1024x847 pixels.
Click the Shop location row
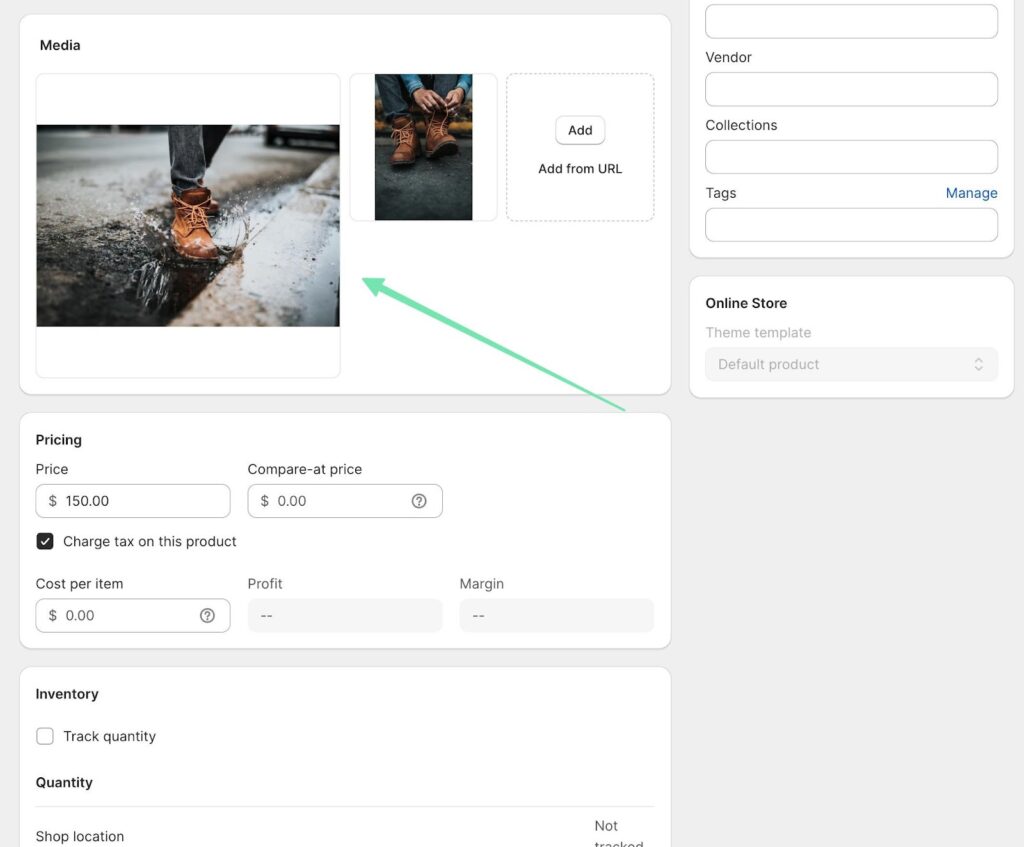(80, 836)
